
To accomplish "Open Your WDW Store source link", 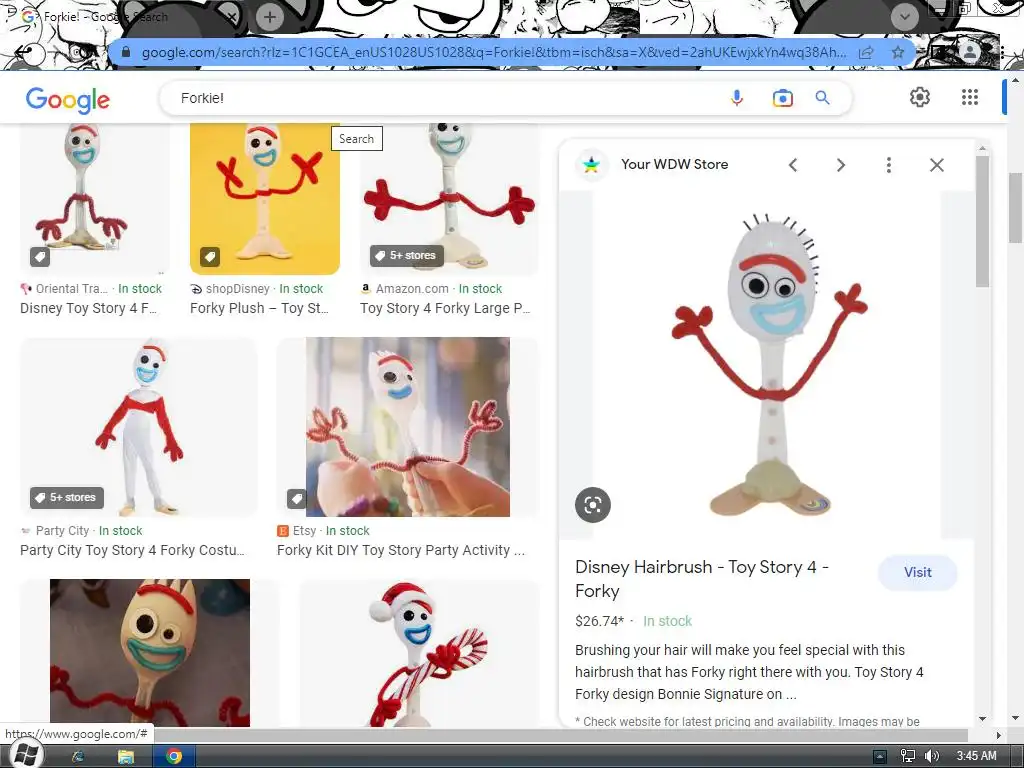I will click(x=674, y=164).
